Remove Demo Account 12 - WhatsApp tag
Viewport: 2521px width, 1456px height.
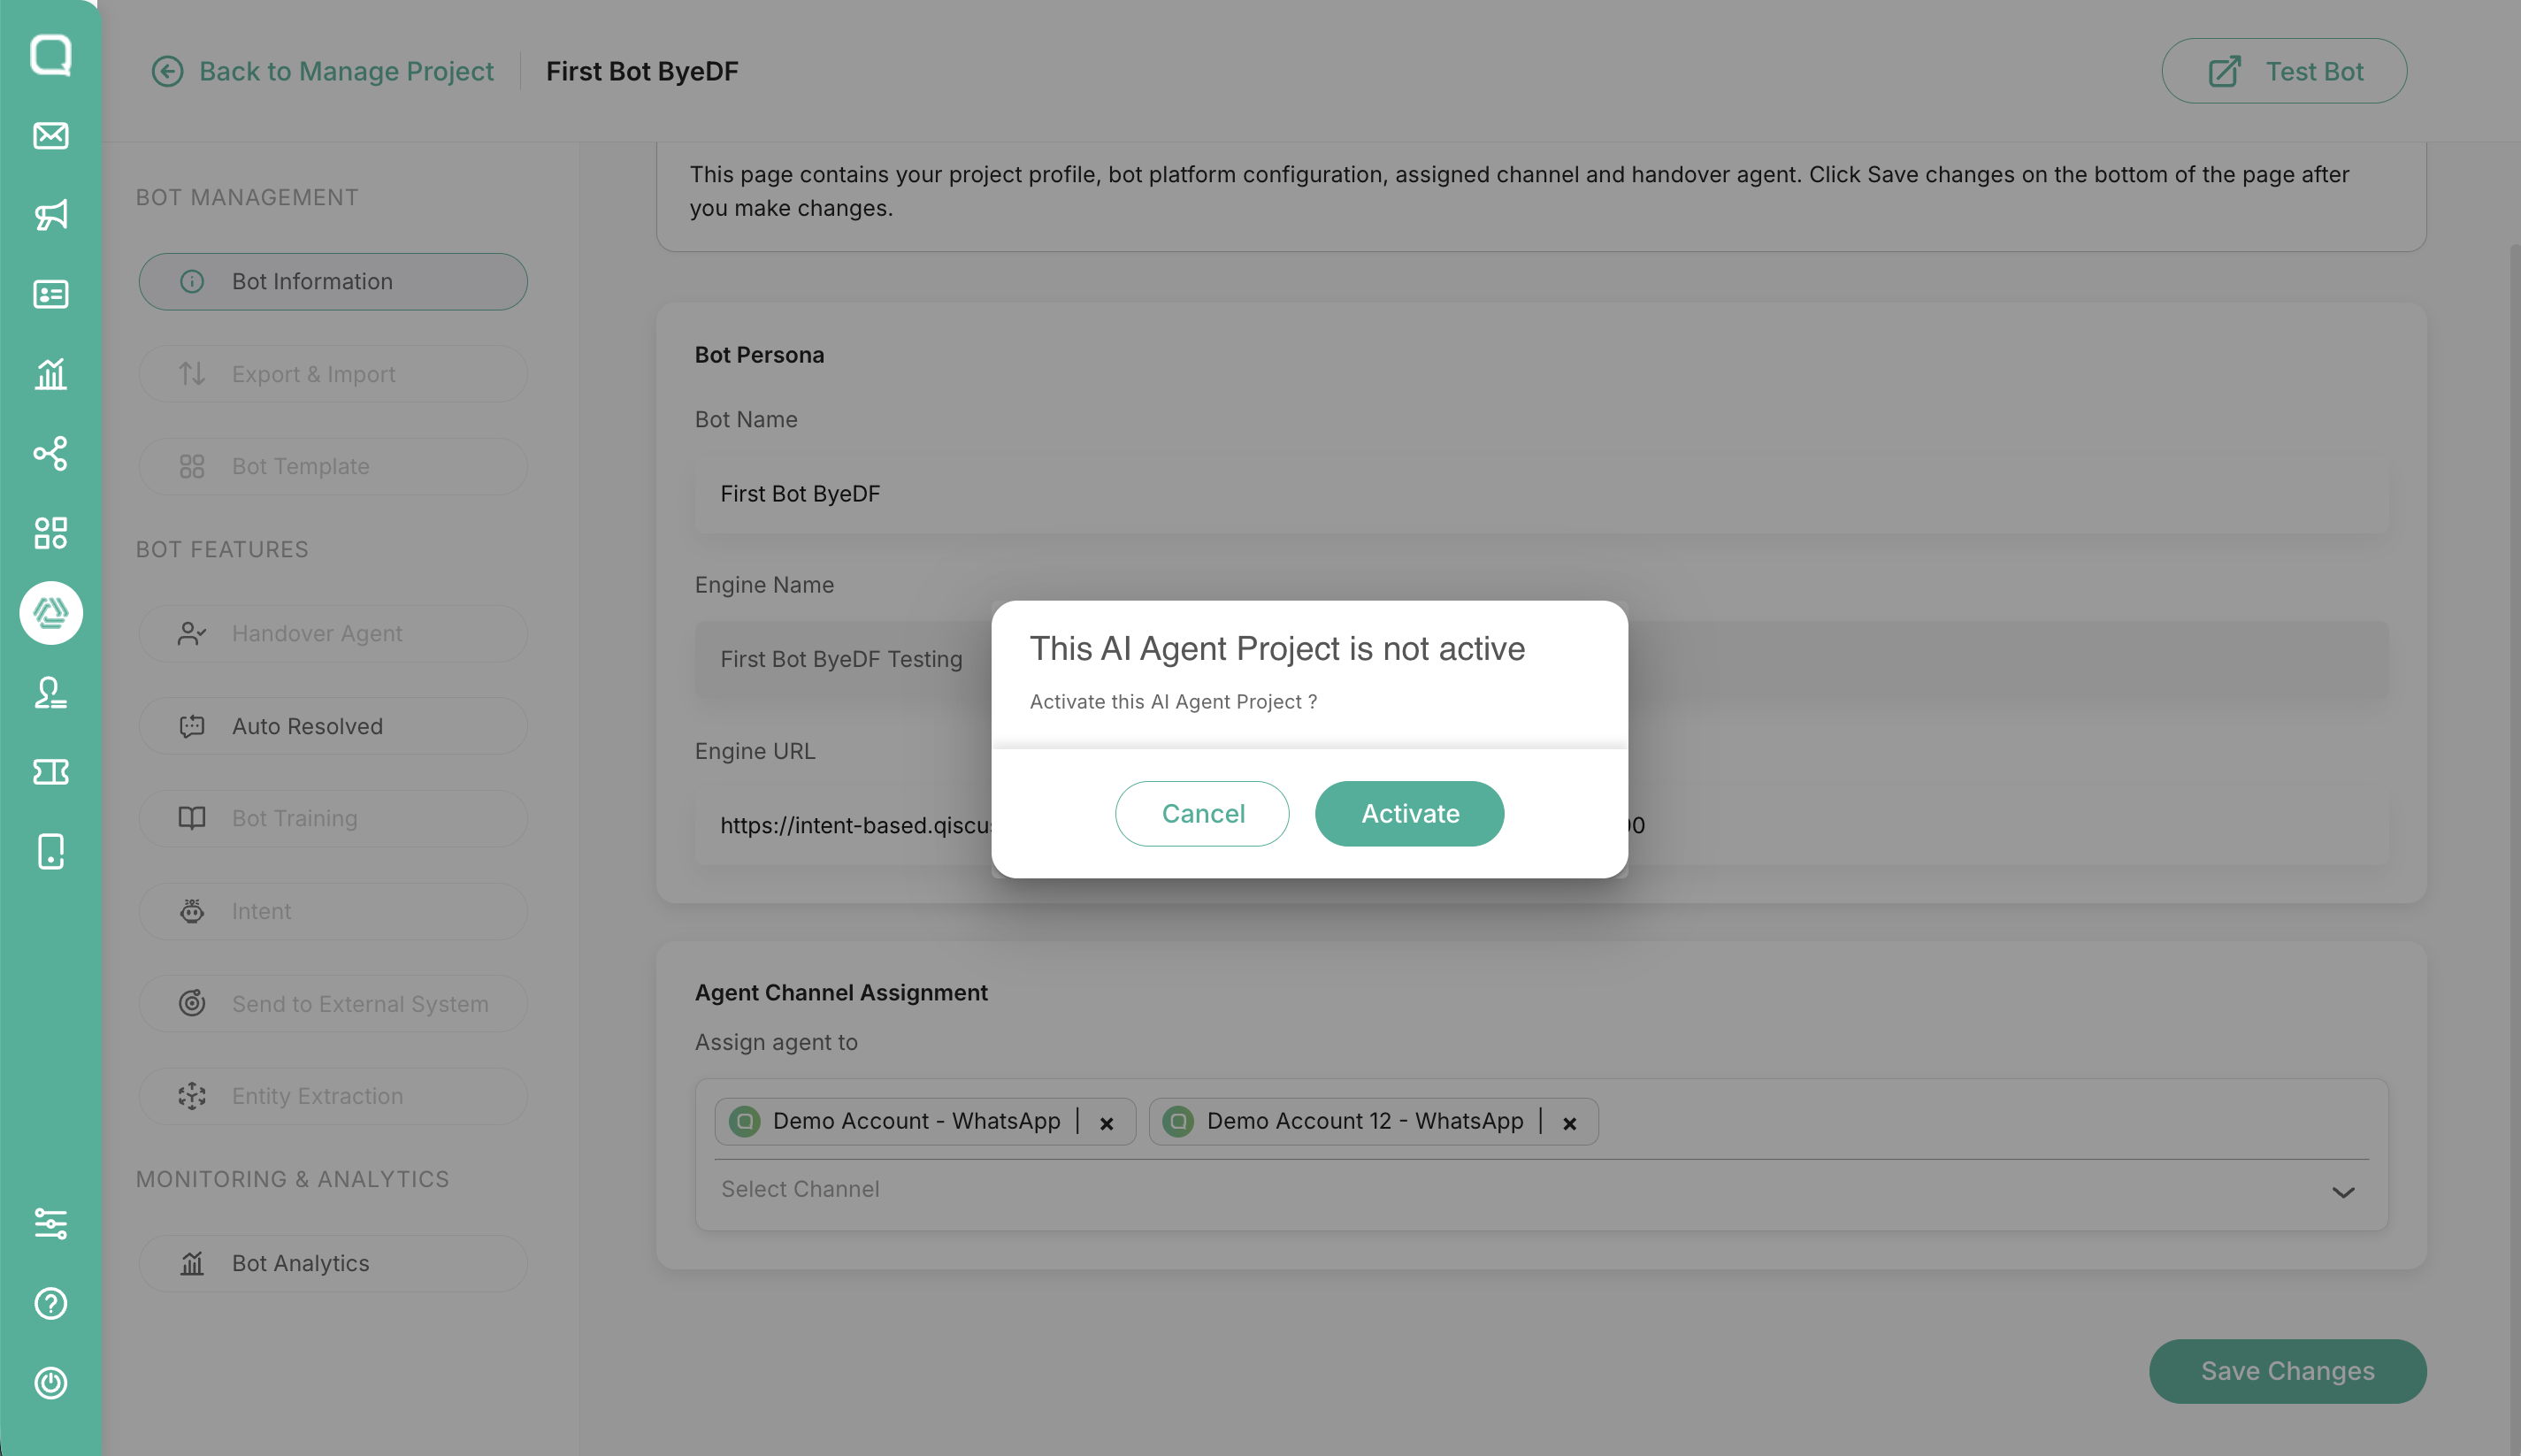pos(1569,1123)
